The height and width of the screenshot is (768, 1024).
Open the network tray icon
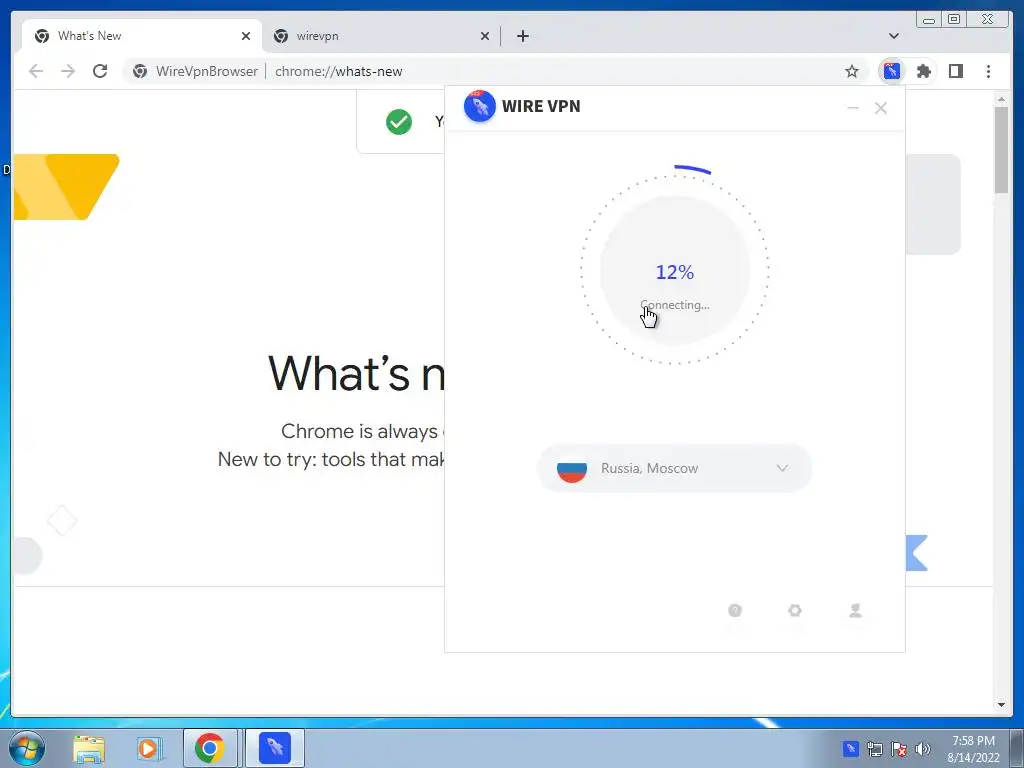point(874,749)
